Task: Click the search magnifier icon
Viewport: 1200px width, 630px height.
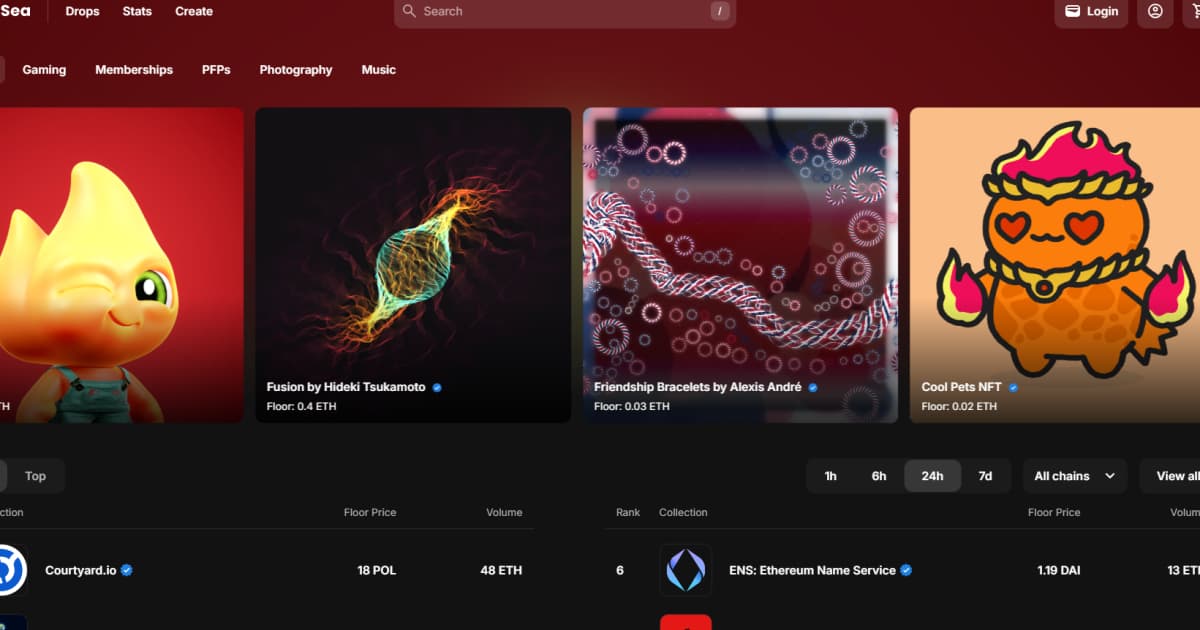Action: tap(409, 11)
